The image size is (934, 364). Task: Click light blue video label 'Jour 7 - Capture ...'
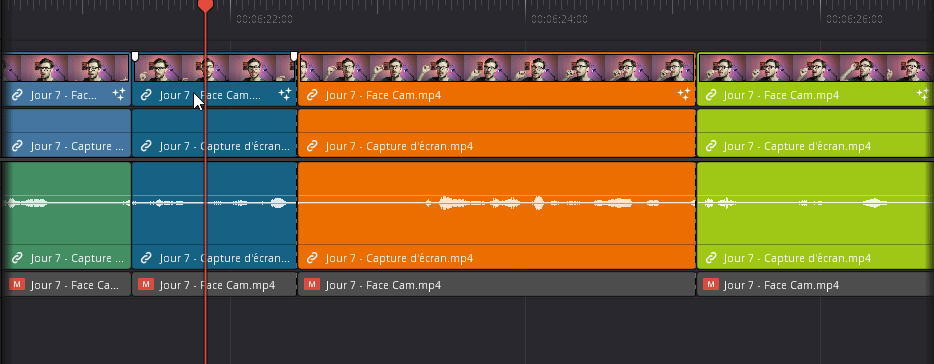[x=77, y=146]
